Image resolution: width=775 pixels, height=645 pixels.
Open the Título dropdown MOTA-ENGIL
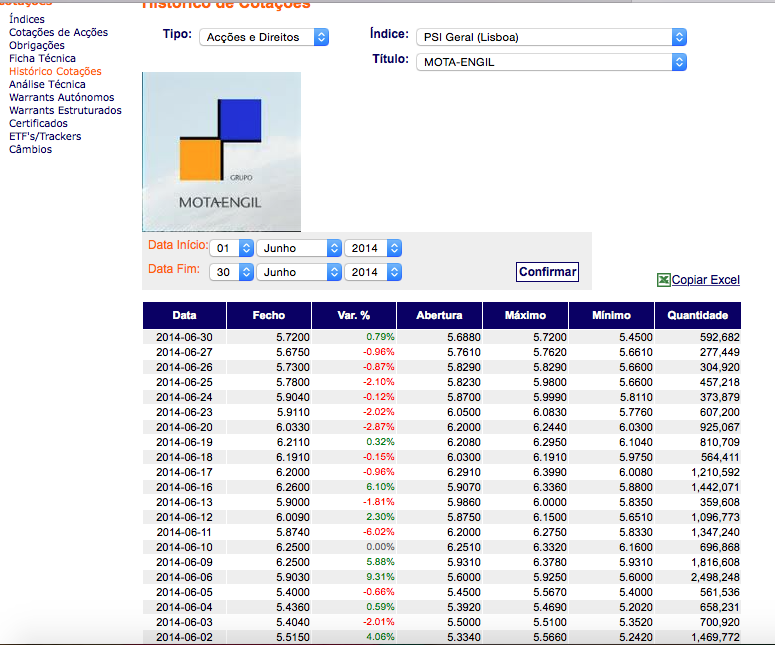point(551,62)
